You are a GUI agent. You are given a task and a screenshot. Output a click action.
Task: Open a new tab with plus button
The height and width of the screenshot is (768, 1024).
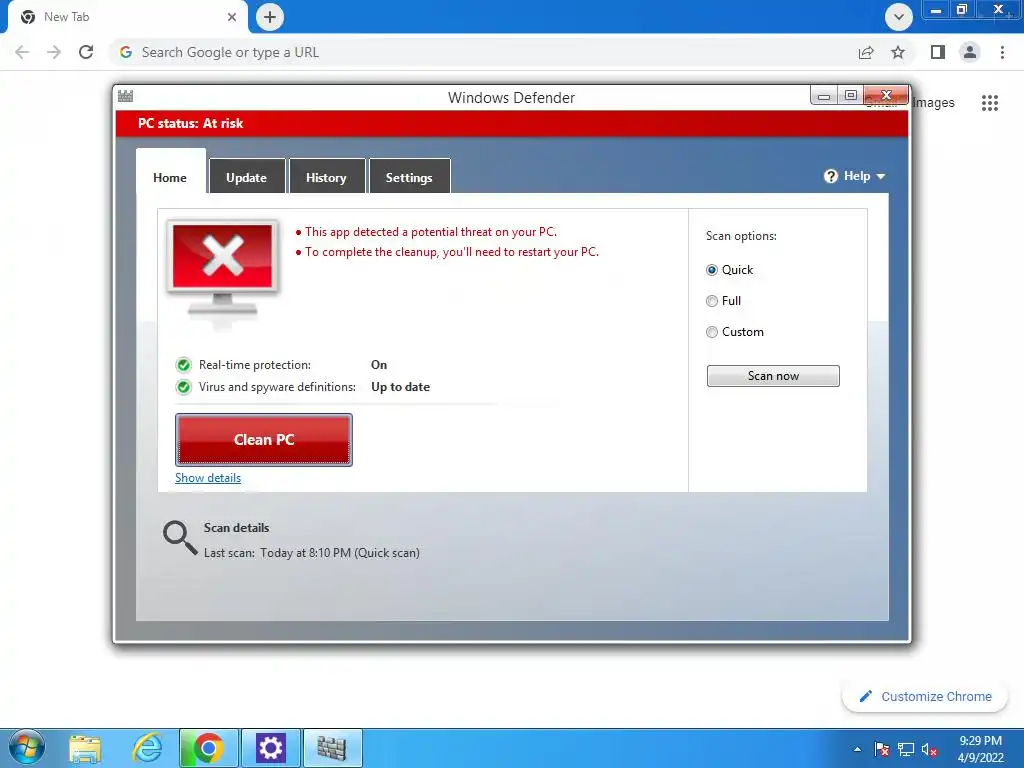tap(270, 17)
